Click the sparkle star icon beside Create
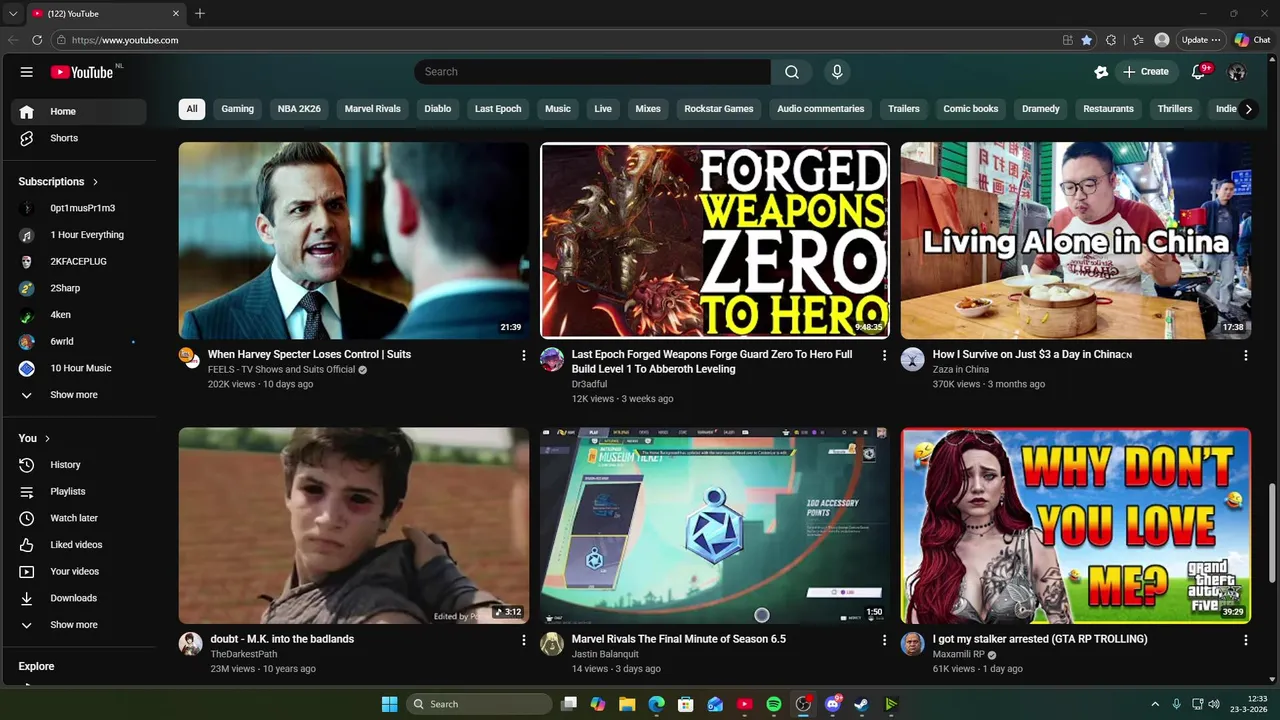 coord(1101,72)
